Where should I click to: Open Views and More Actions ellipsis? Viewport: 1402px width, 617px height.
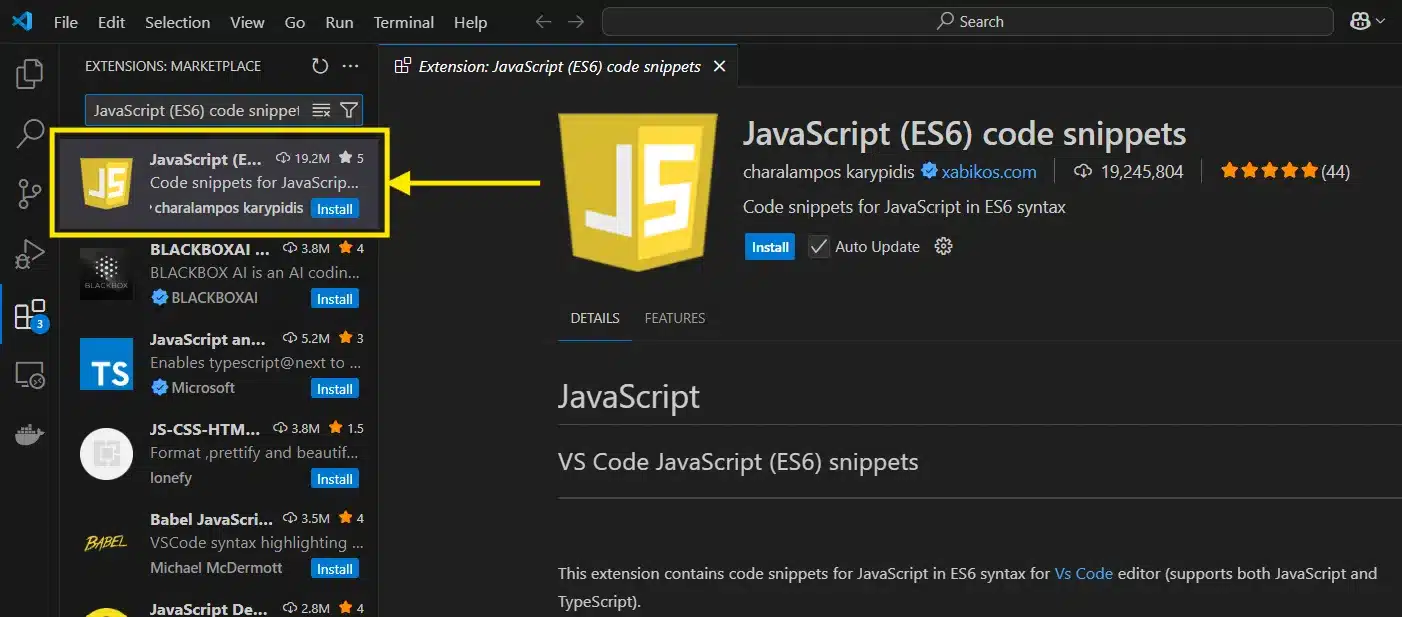click(350, 66)
